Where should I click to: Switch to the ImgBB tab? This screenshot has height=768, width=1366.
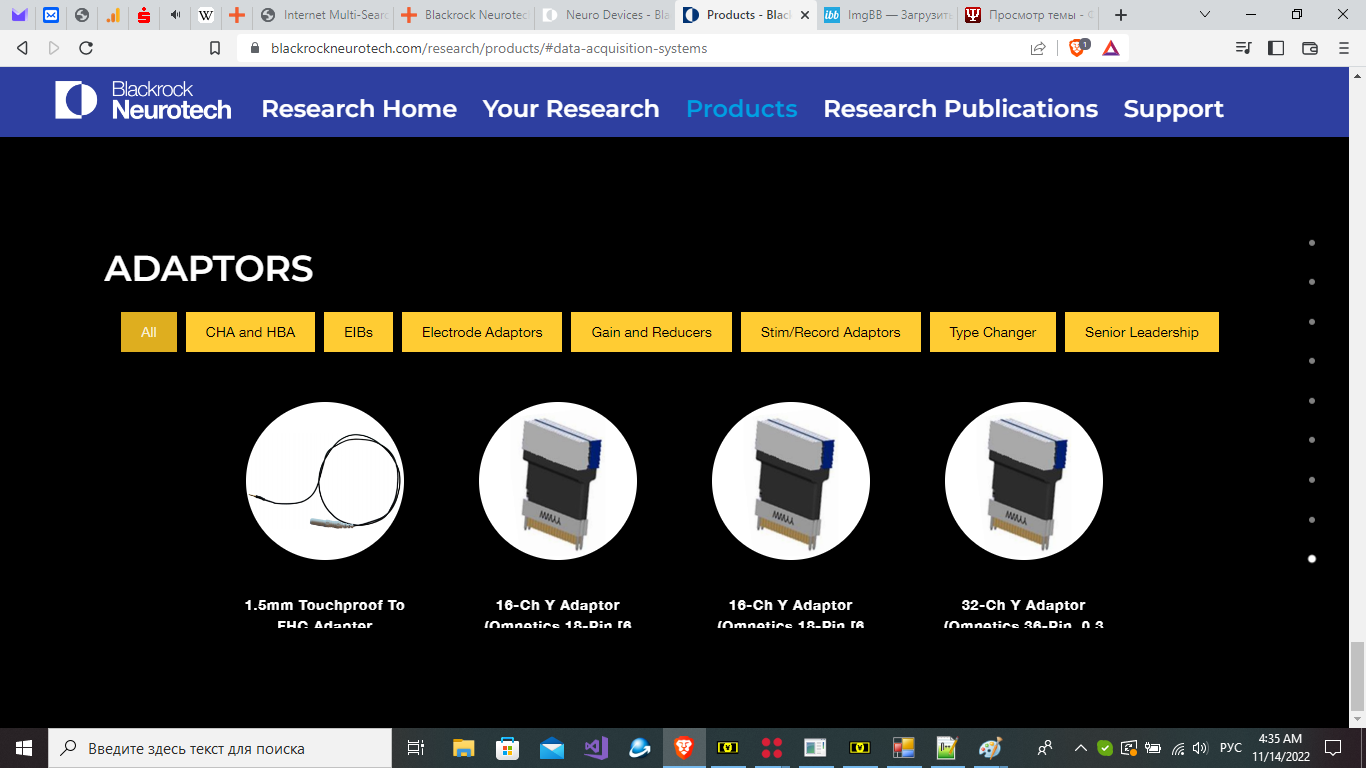pyautogui.click(x=886, y=15)
